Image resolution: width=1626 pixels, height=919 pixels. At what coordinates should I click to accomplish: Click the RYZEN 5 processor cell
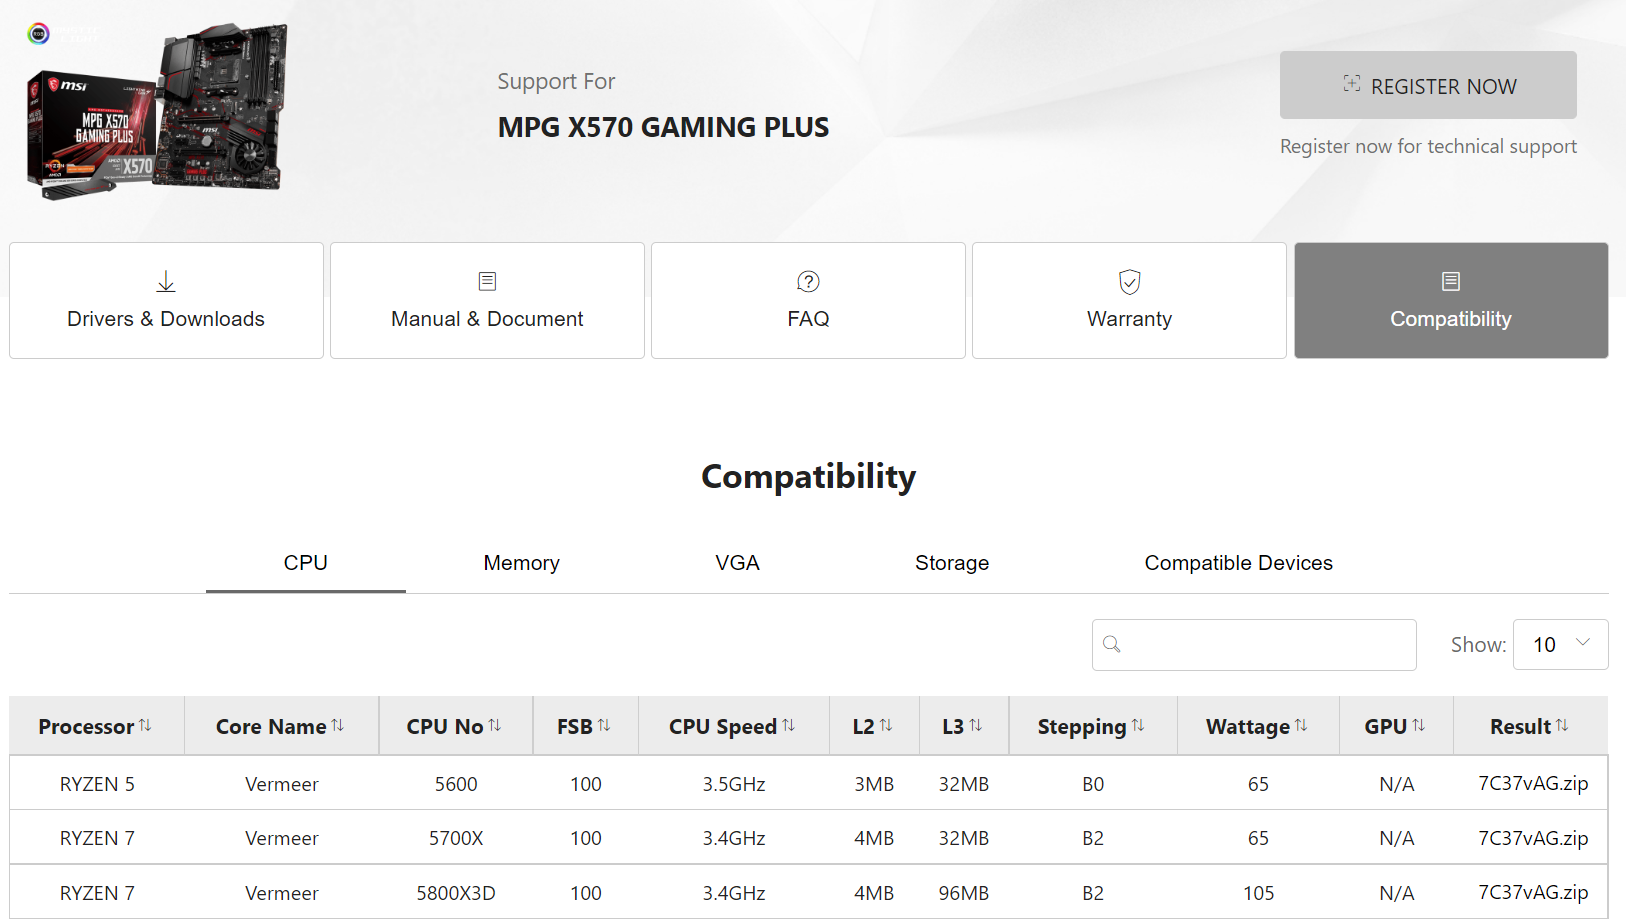(97, 784)
